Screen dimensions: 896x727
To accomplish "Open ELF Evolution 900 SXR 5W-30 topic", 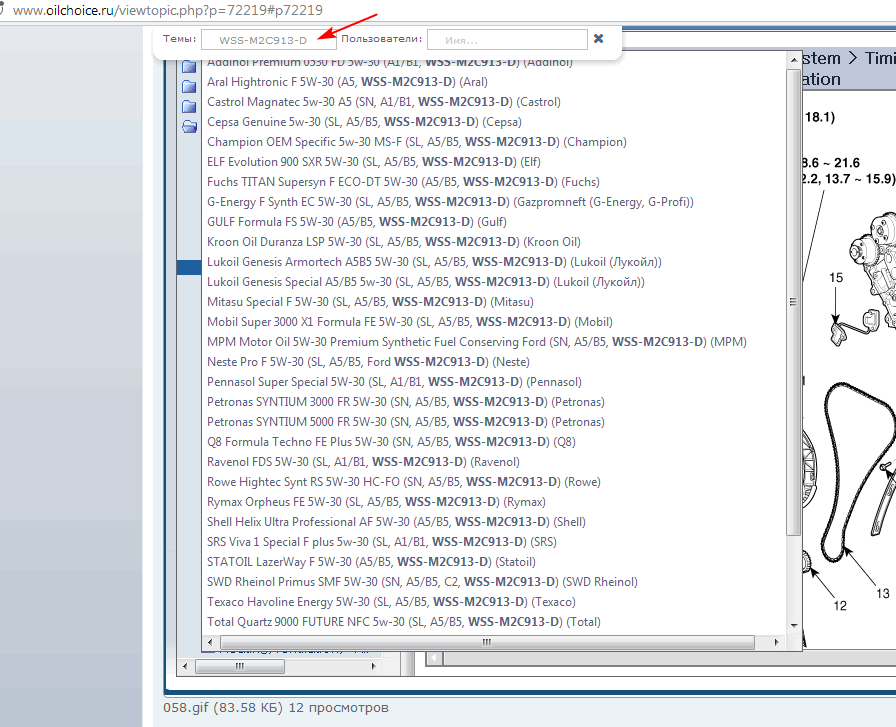I will click(x=374, y=162).
